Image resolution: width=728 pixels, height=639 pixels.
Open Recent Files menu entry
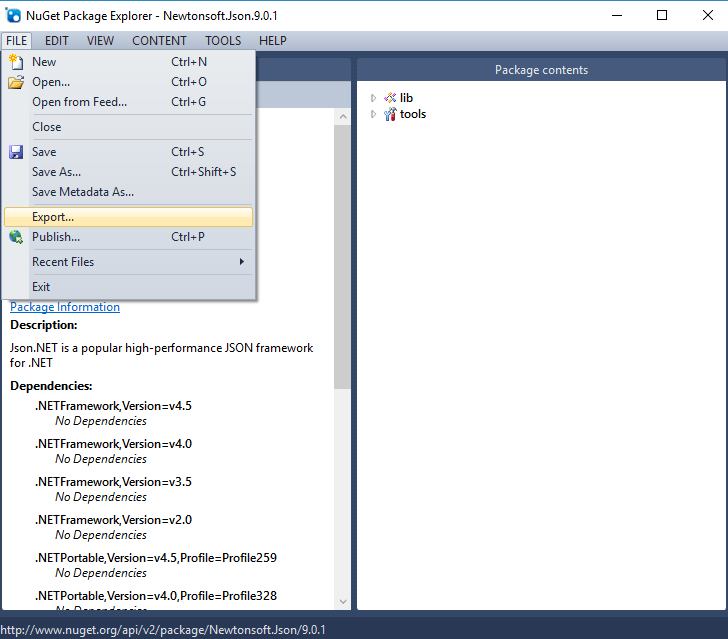click(x=129, y=262)
